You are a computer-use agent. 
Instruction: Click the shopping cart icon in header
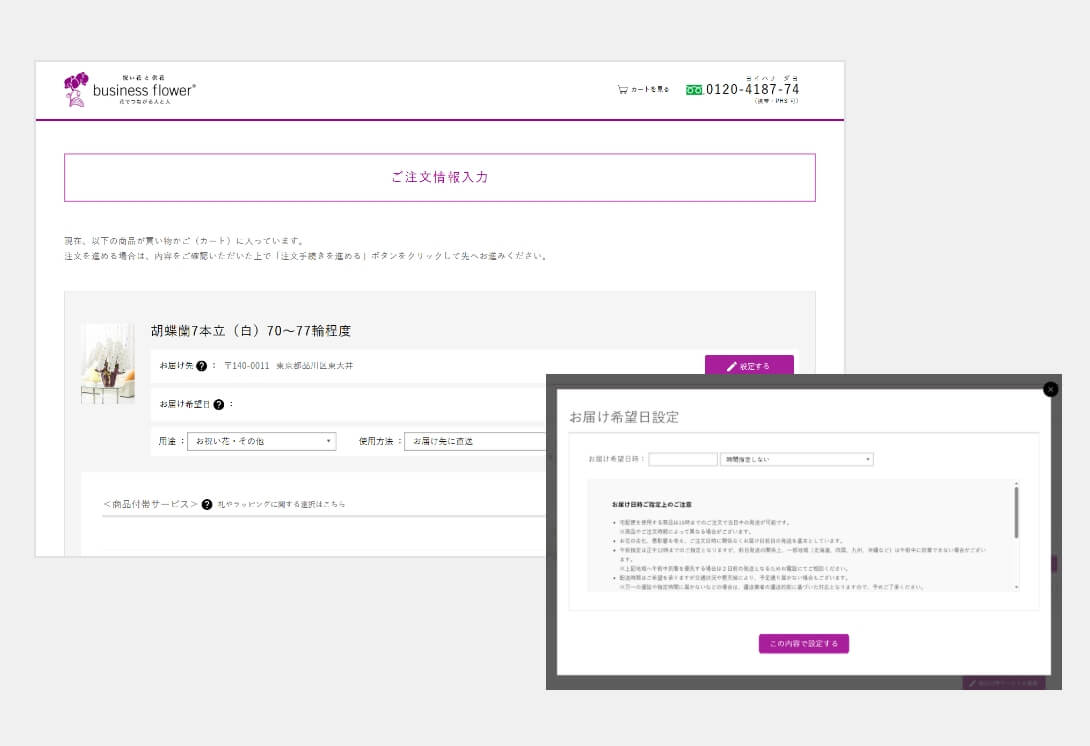click(623, 89)
